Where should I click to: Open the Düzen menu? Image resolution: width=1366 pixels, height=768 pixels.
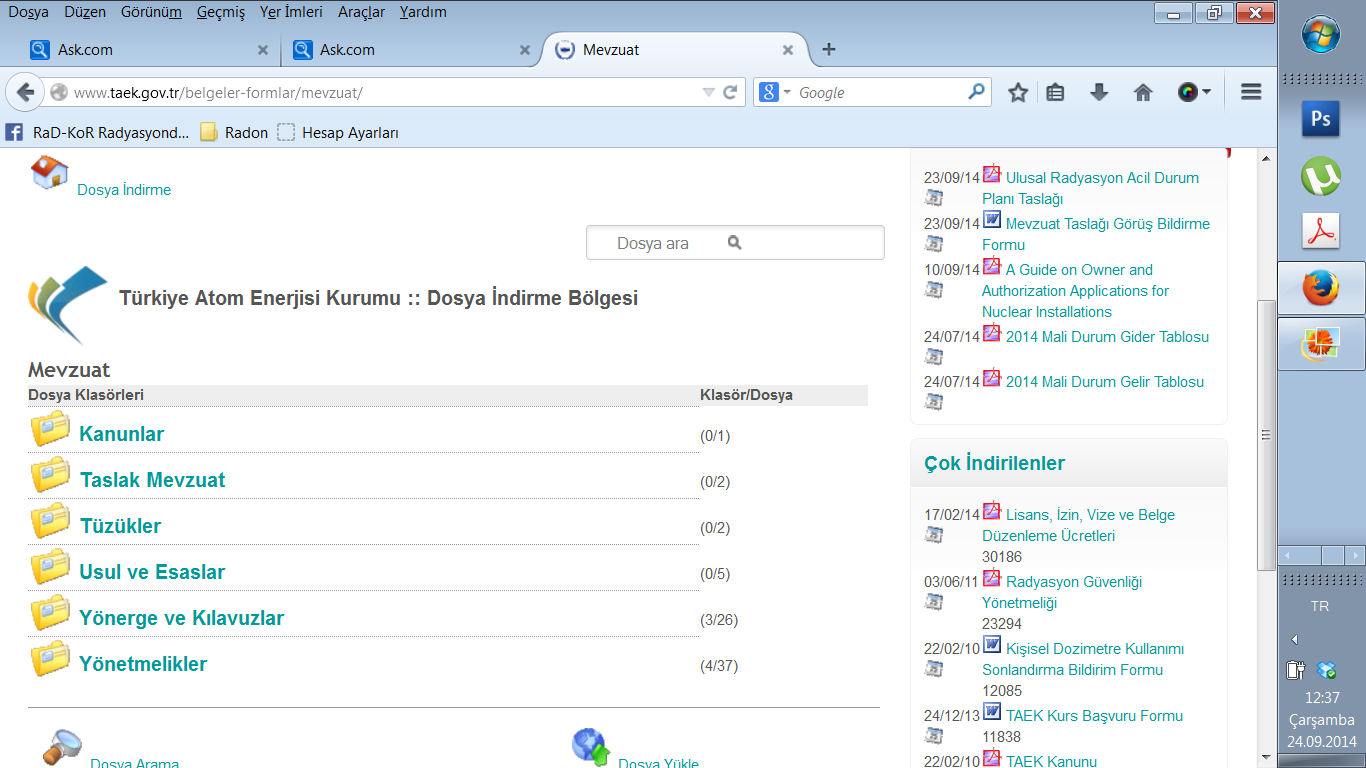[x=85, y=12]
